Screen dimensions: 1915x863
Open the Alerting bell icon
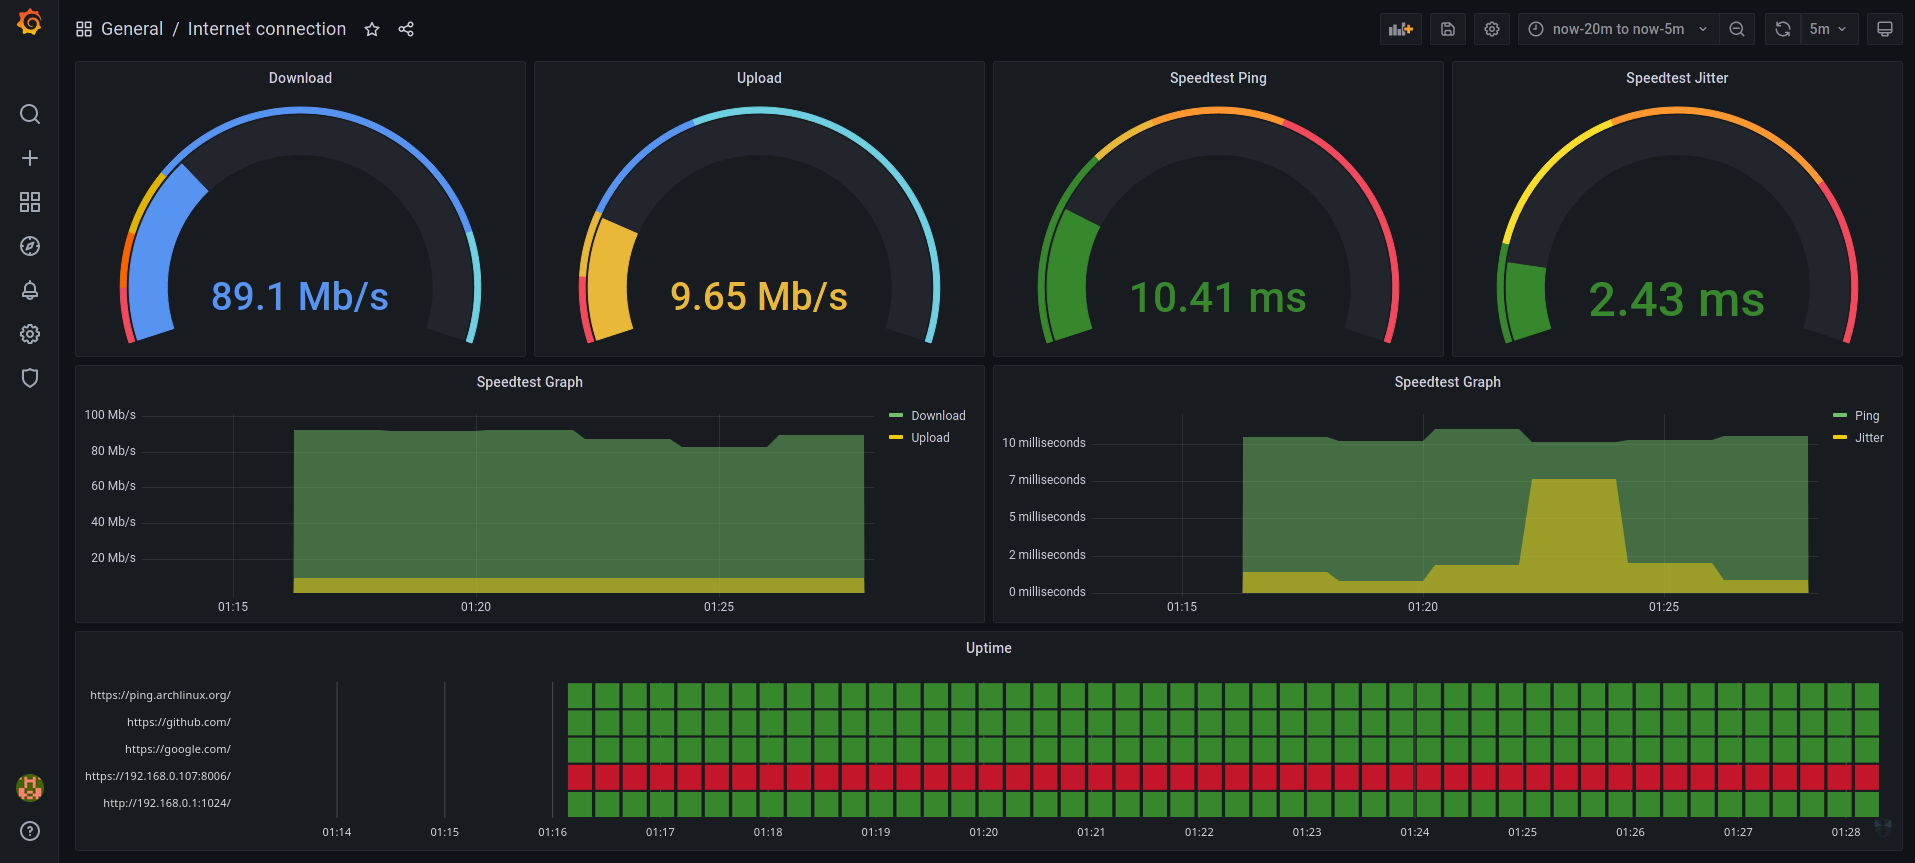coord(30,290)
